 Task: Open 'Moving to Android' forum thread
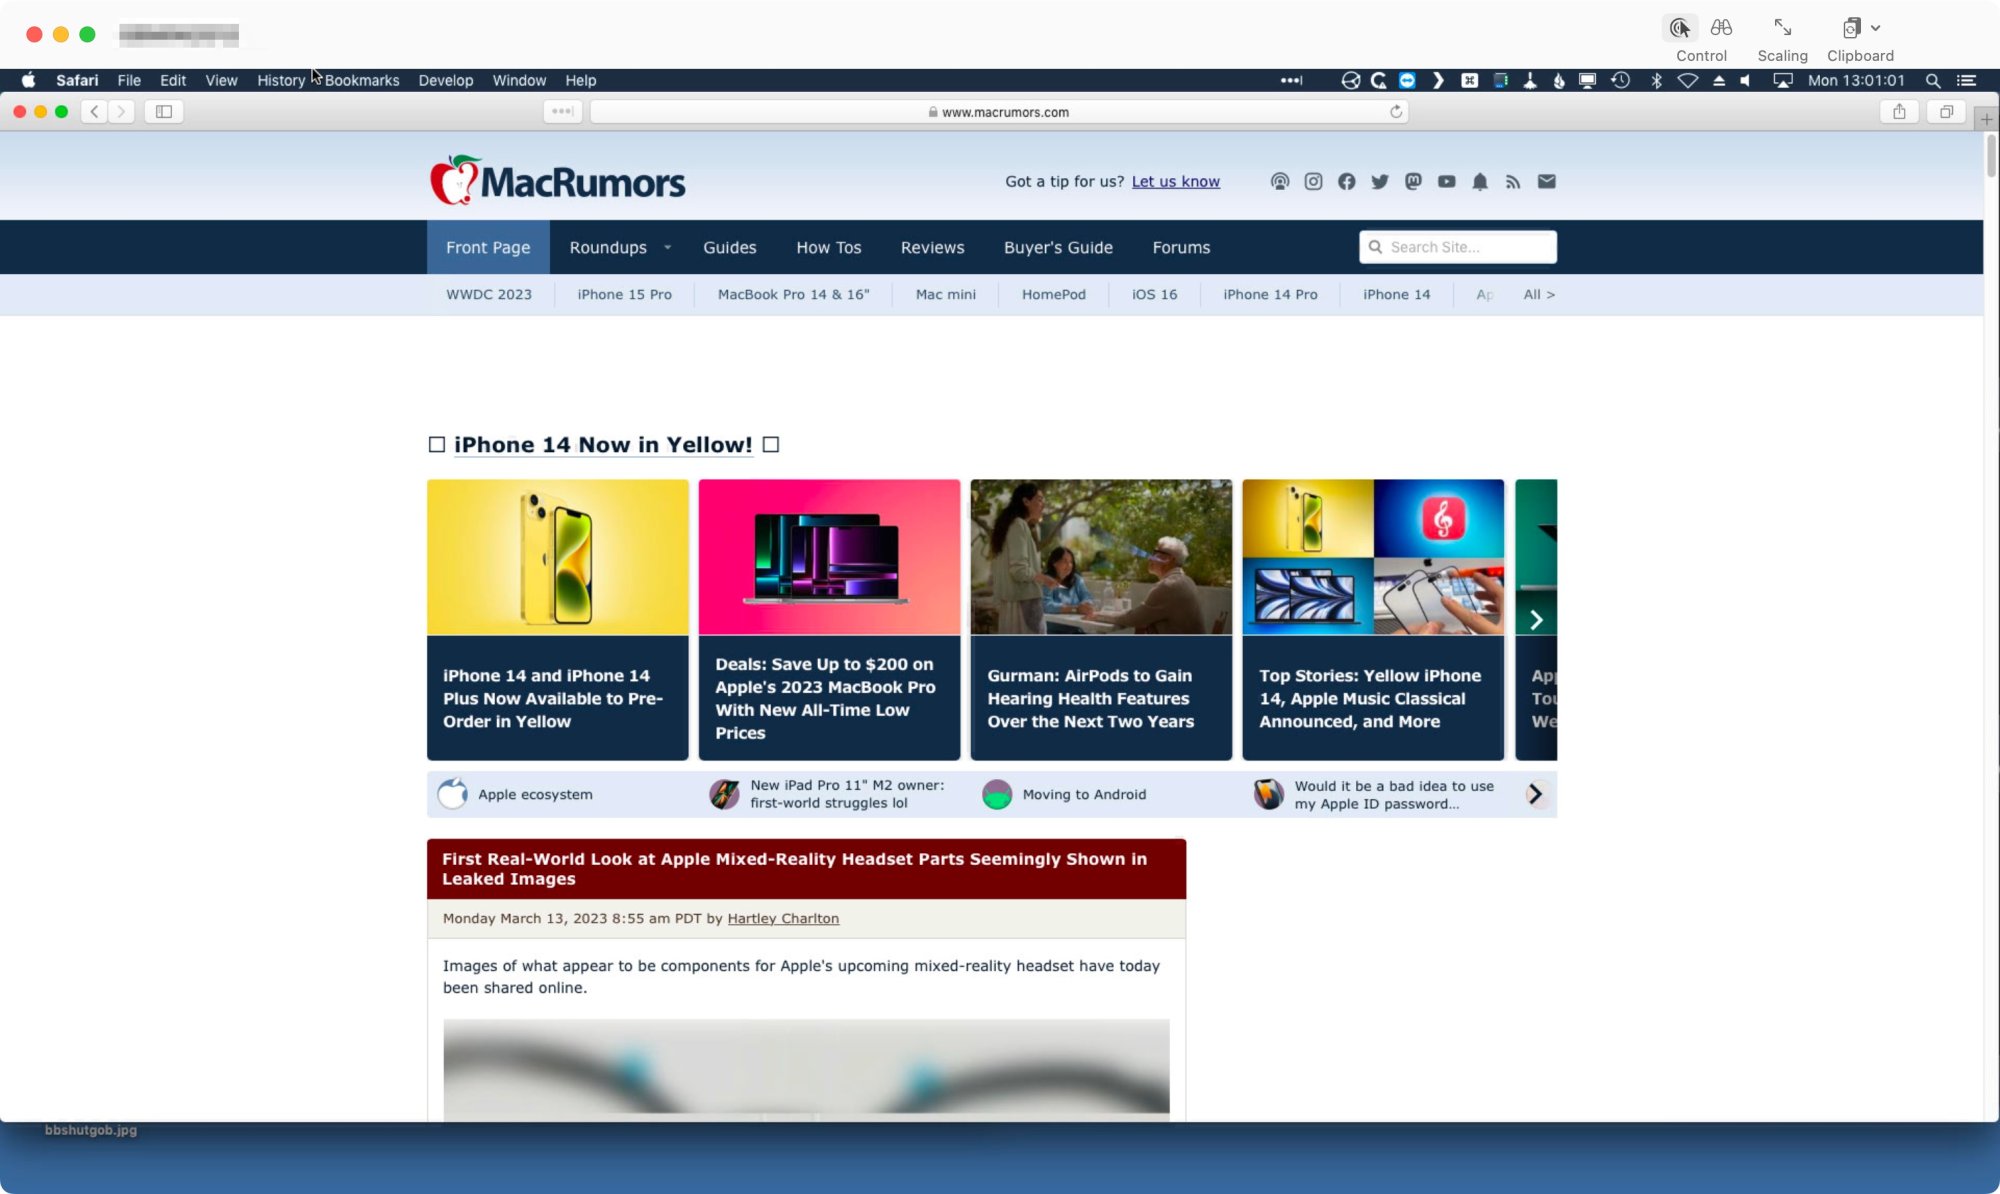pyautogui.click(x=1084, y=794)
